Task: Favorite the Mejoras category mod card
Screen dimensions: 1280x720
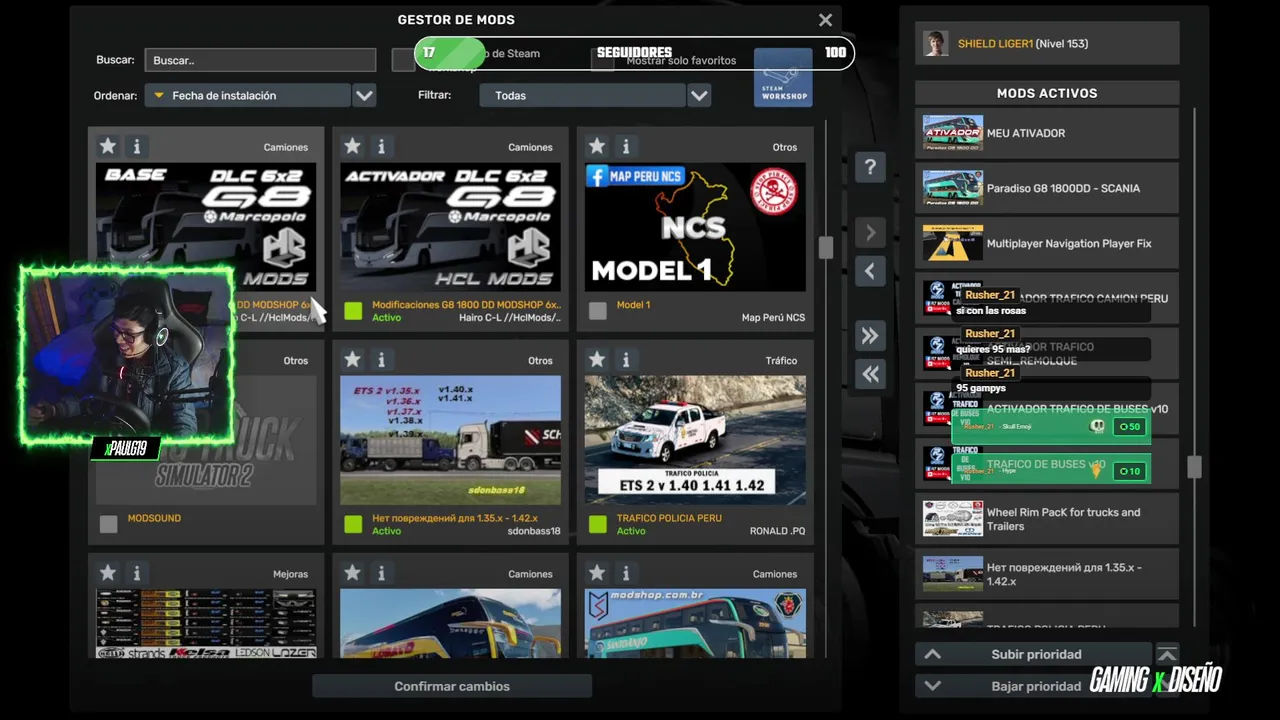Action: (x=108, y=573)
